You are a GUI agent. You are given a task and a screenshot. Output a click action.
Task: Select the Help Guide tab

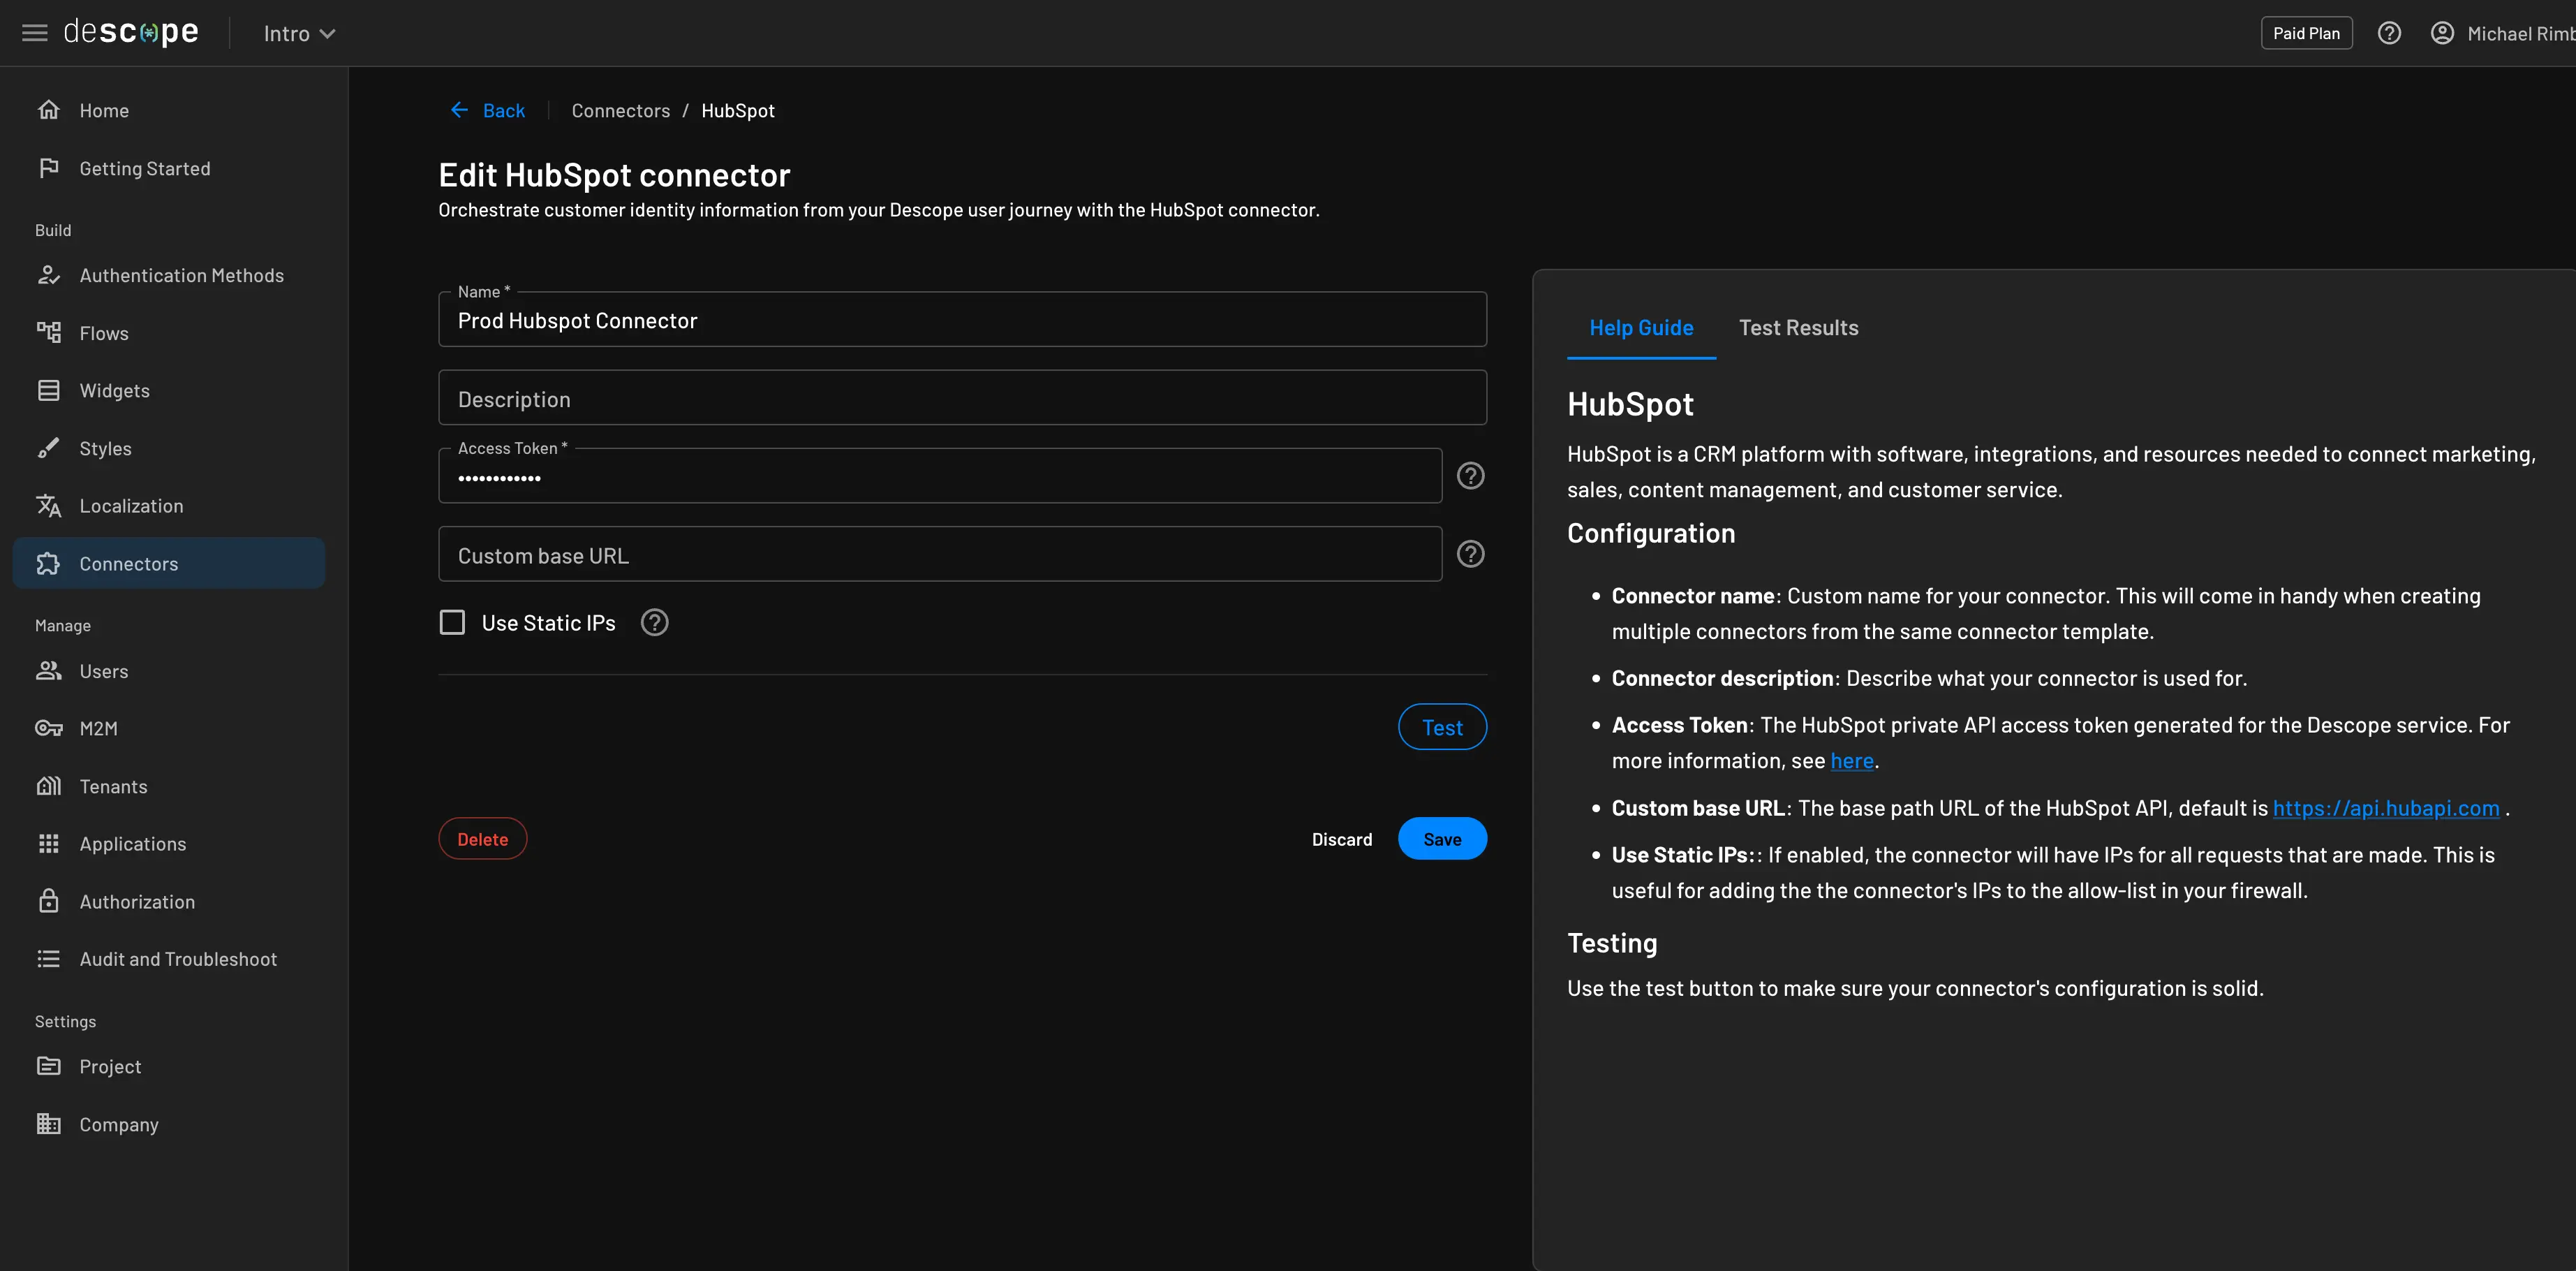tap(1641, 325)
